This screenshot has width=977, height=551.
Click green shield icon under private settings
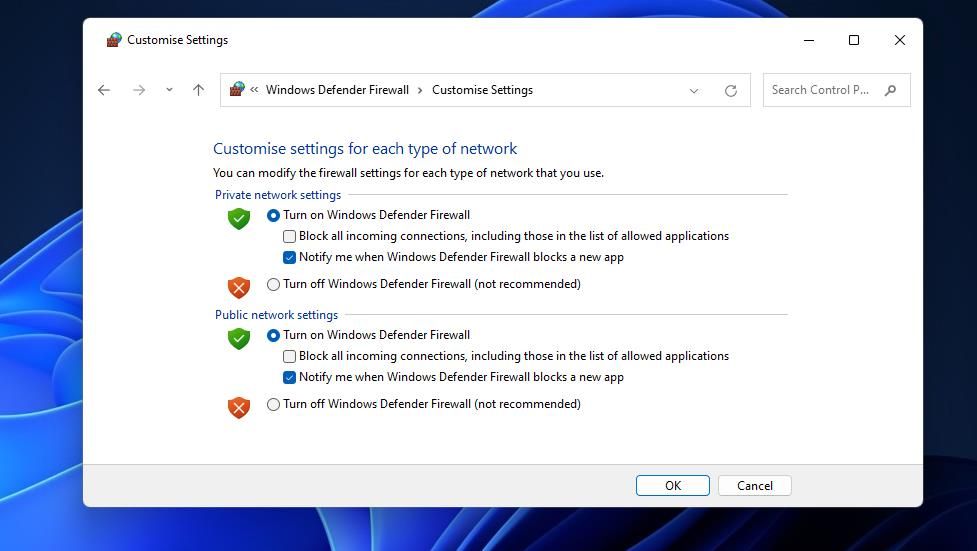click(239, 219)
